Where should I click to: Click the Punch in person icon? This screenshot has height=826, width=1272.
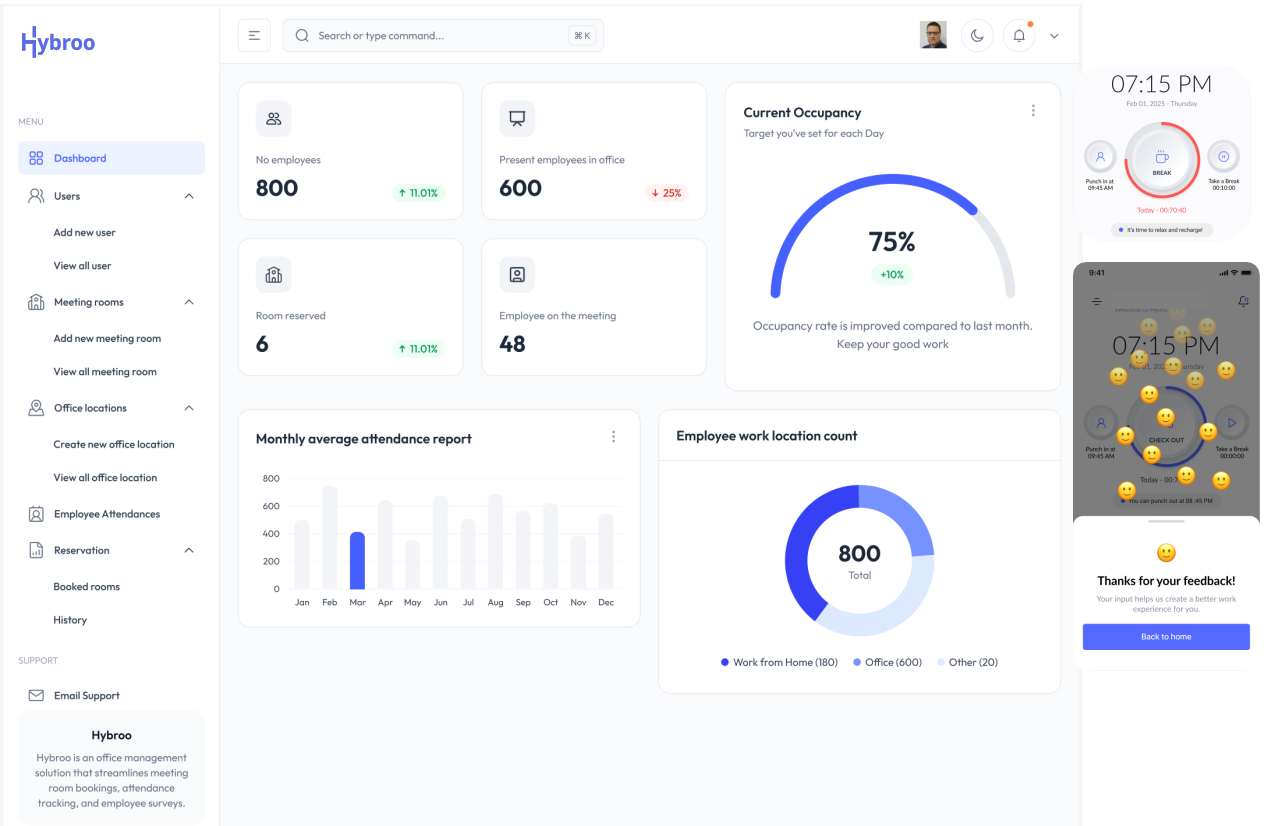[1100, 156]
